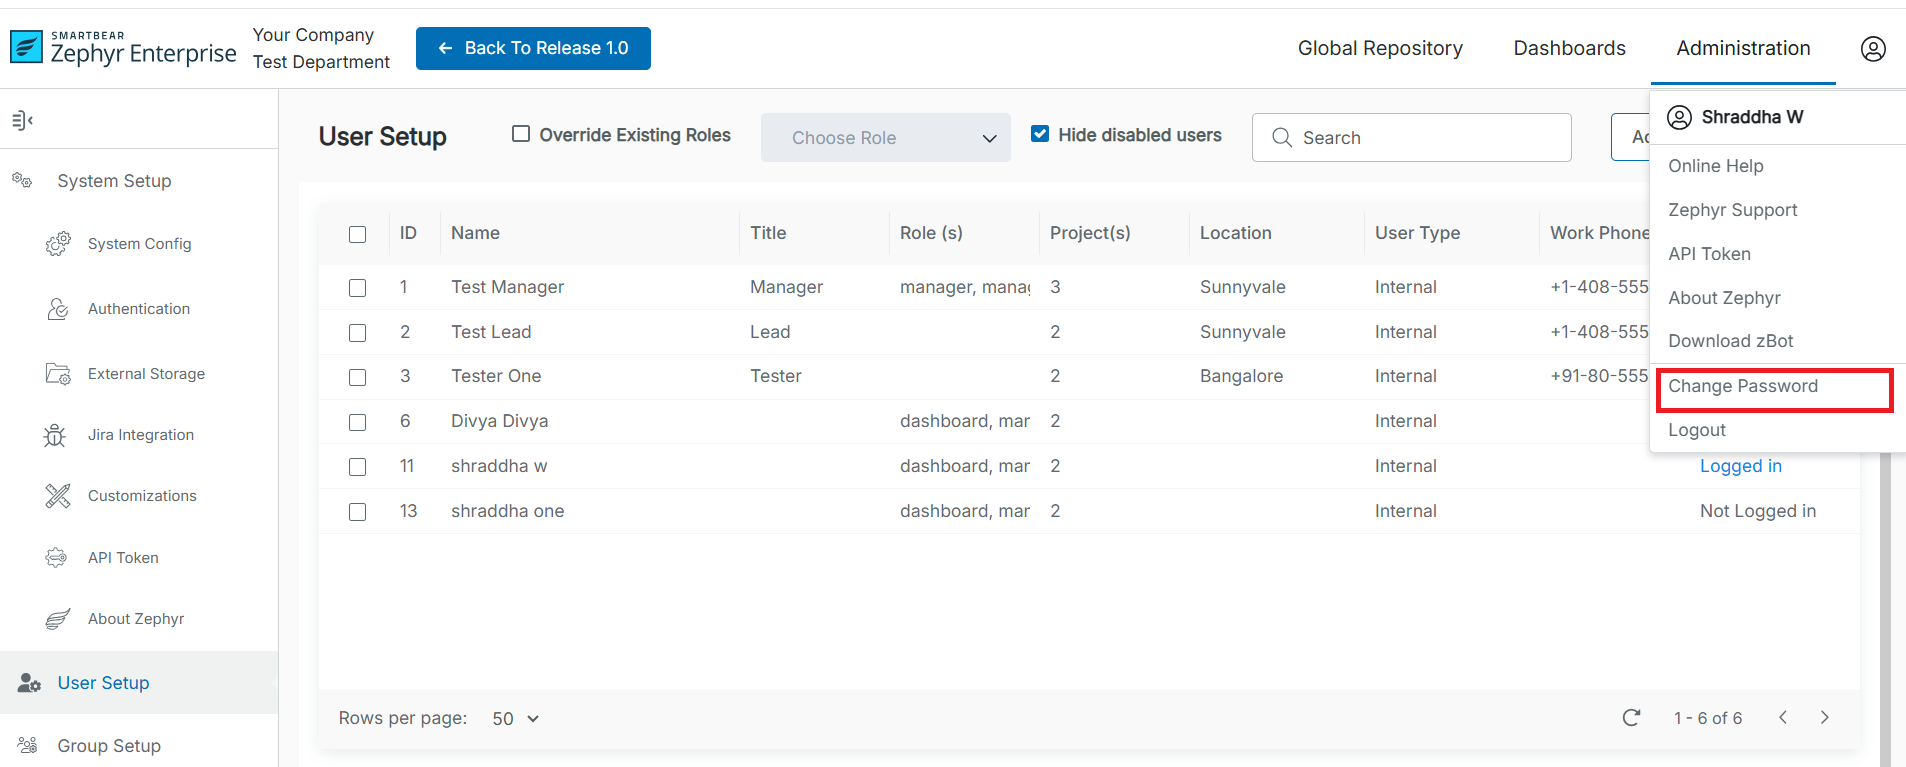Screen dimensions: 1906x767
Task: Click the refresh icon in table footer
Action: pyautogui.click(x=1631, y=718)
